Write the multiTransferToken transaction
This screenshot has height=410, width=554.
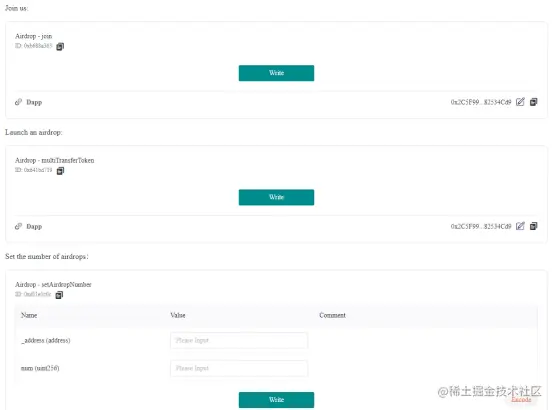pos(276,197)
